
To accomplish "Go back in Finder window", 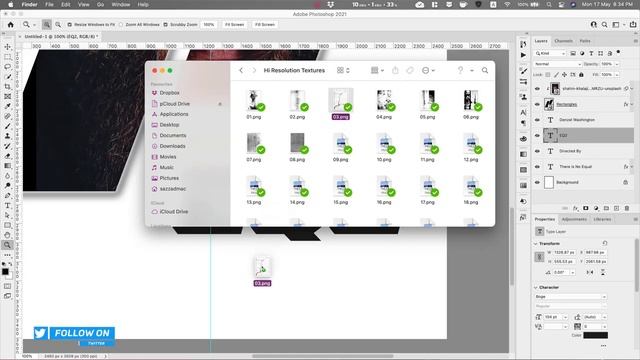I will pos(241,70).
